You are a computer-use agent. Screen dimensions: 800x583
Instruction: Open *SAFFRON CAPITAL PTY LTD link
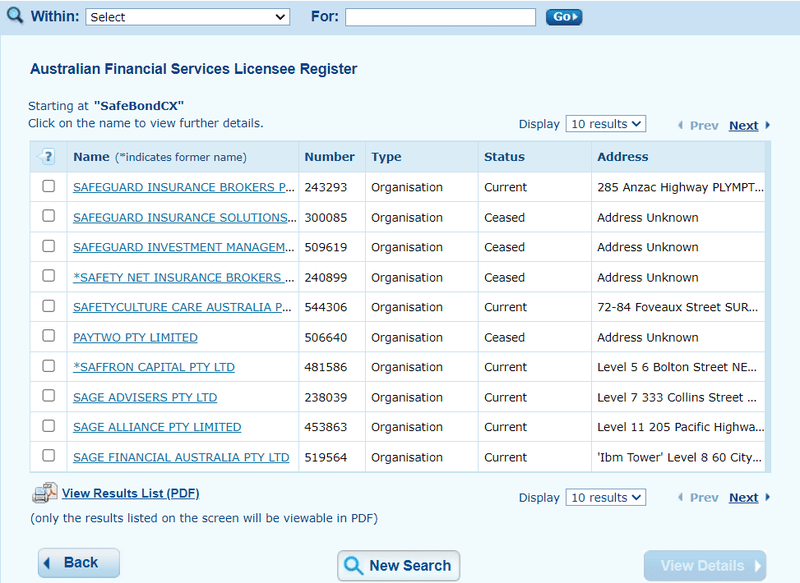[154, 367]
